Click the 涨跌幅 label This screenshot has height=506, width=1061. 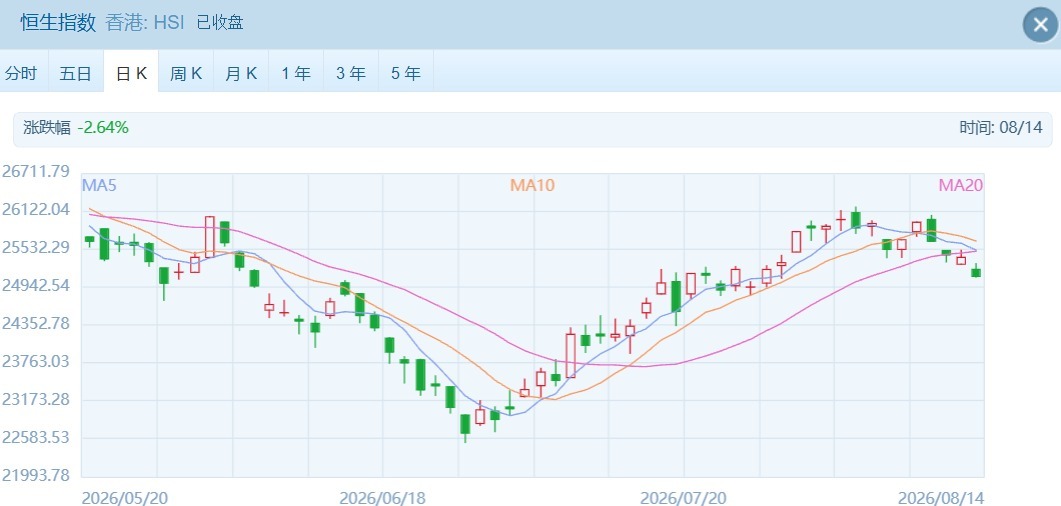47,127
